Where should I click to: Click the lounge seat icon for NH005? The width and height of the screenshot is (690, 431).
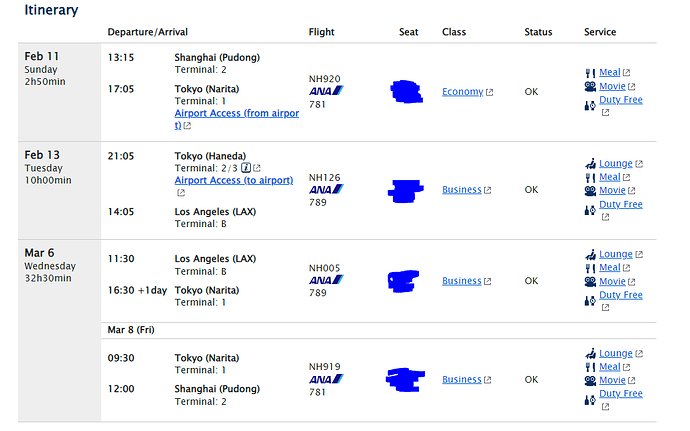590,254
